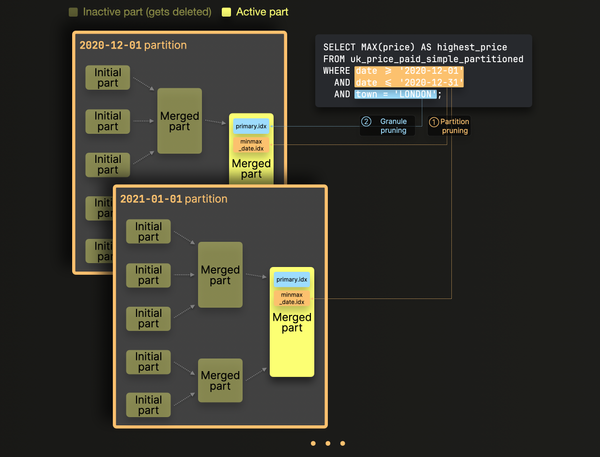The width and height of the screenshot is (600, 457).
Task: Click the topmost Initial part in 2021-01-01 partition
Action: tap(148, 231)
